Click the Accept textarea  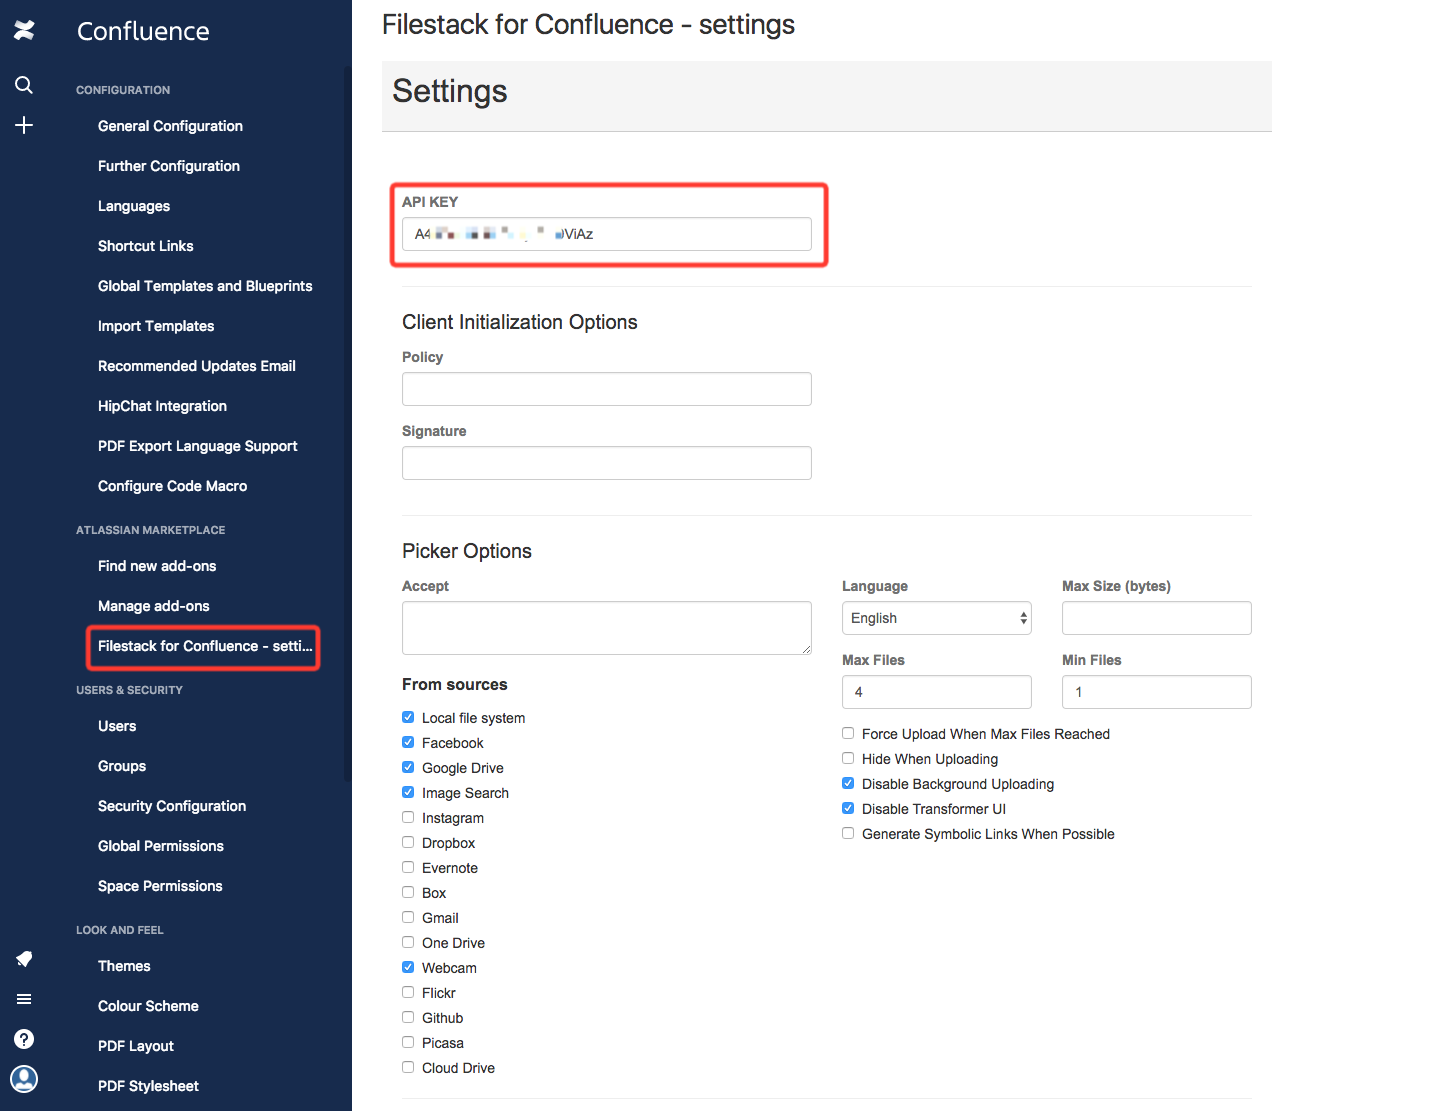[x=607, y=628]
